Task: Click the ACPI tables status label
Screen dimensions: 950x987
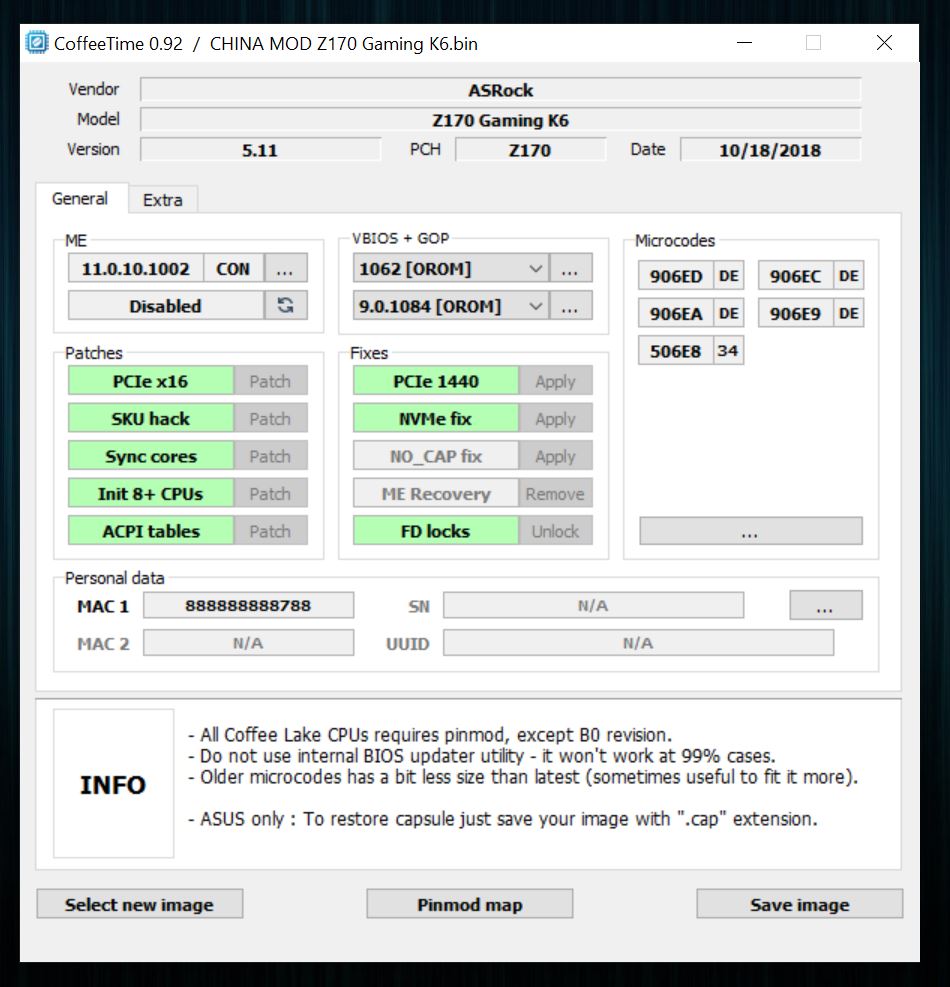Action: click(150, 531)
